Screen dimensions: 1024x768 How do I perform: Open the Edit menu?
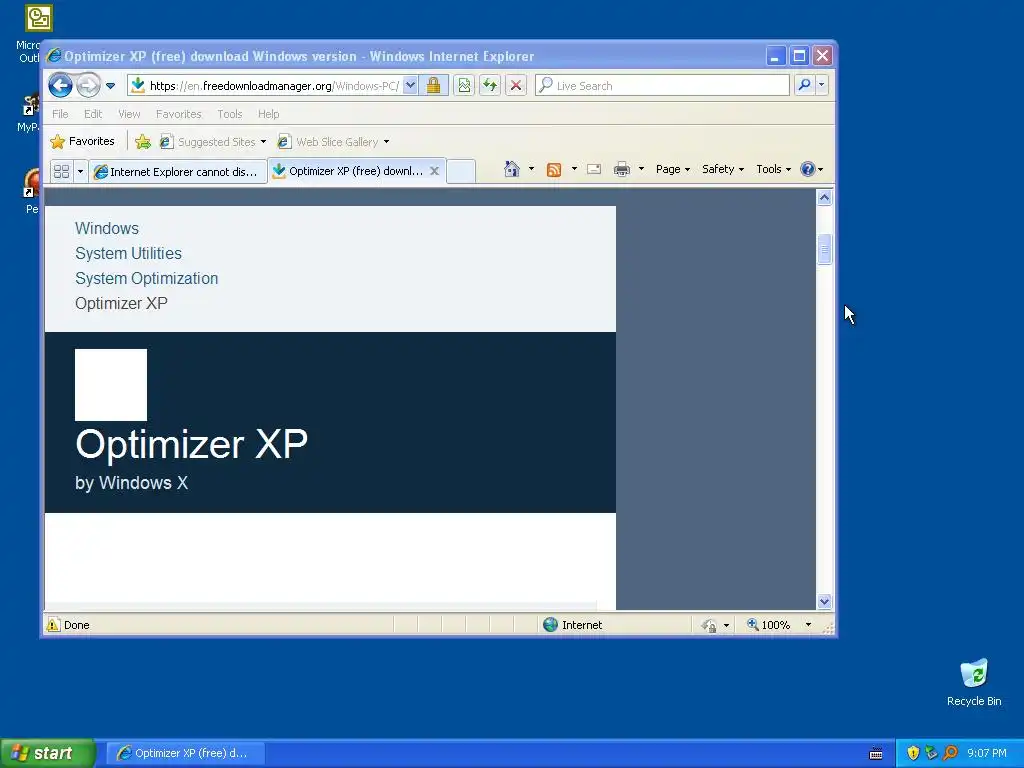click(x=93, y=114)
